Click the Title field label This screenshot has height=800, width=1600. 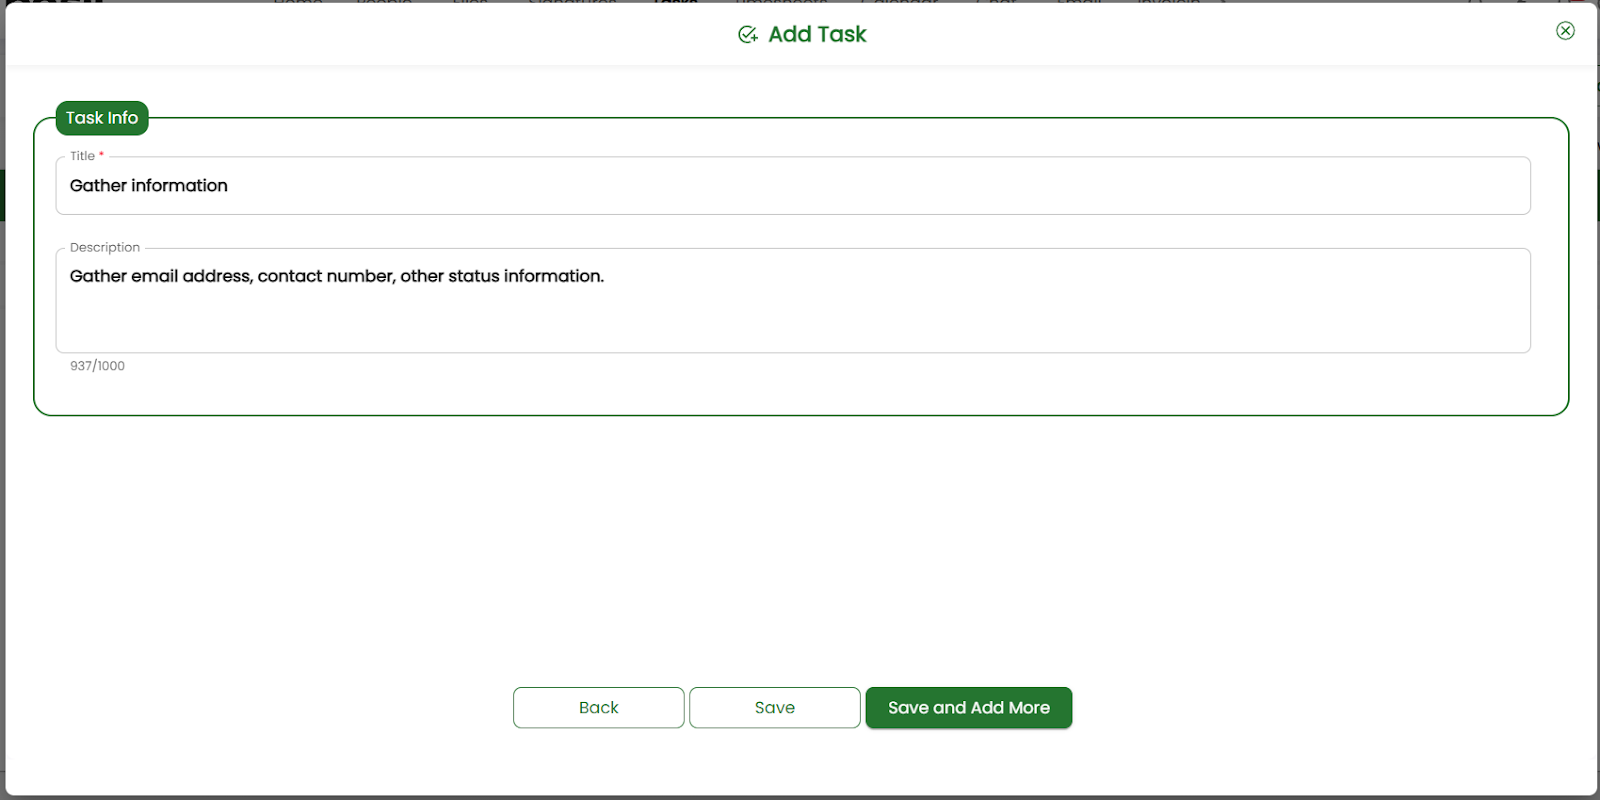82,156
